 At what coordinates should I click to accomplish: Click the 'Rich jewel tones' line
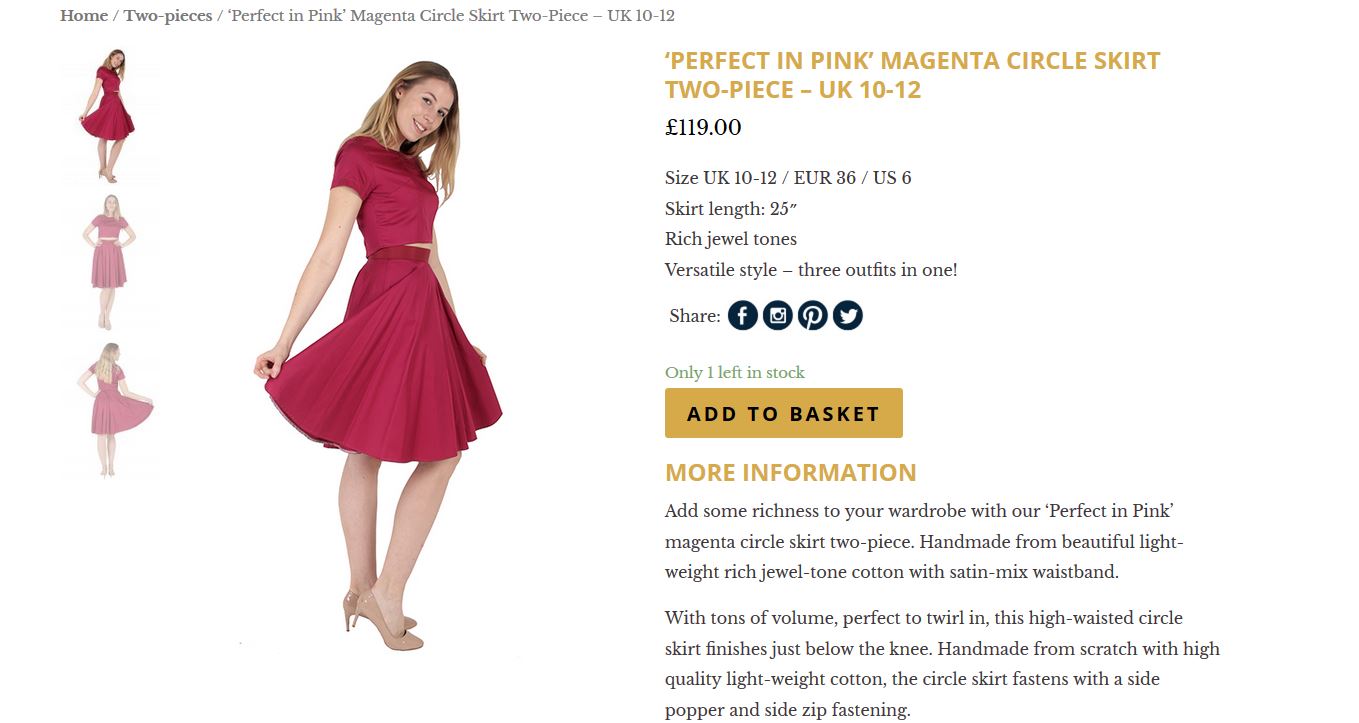point(730,239)
